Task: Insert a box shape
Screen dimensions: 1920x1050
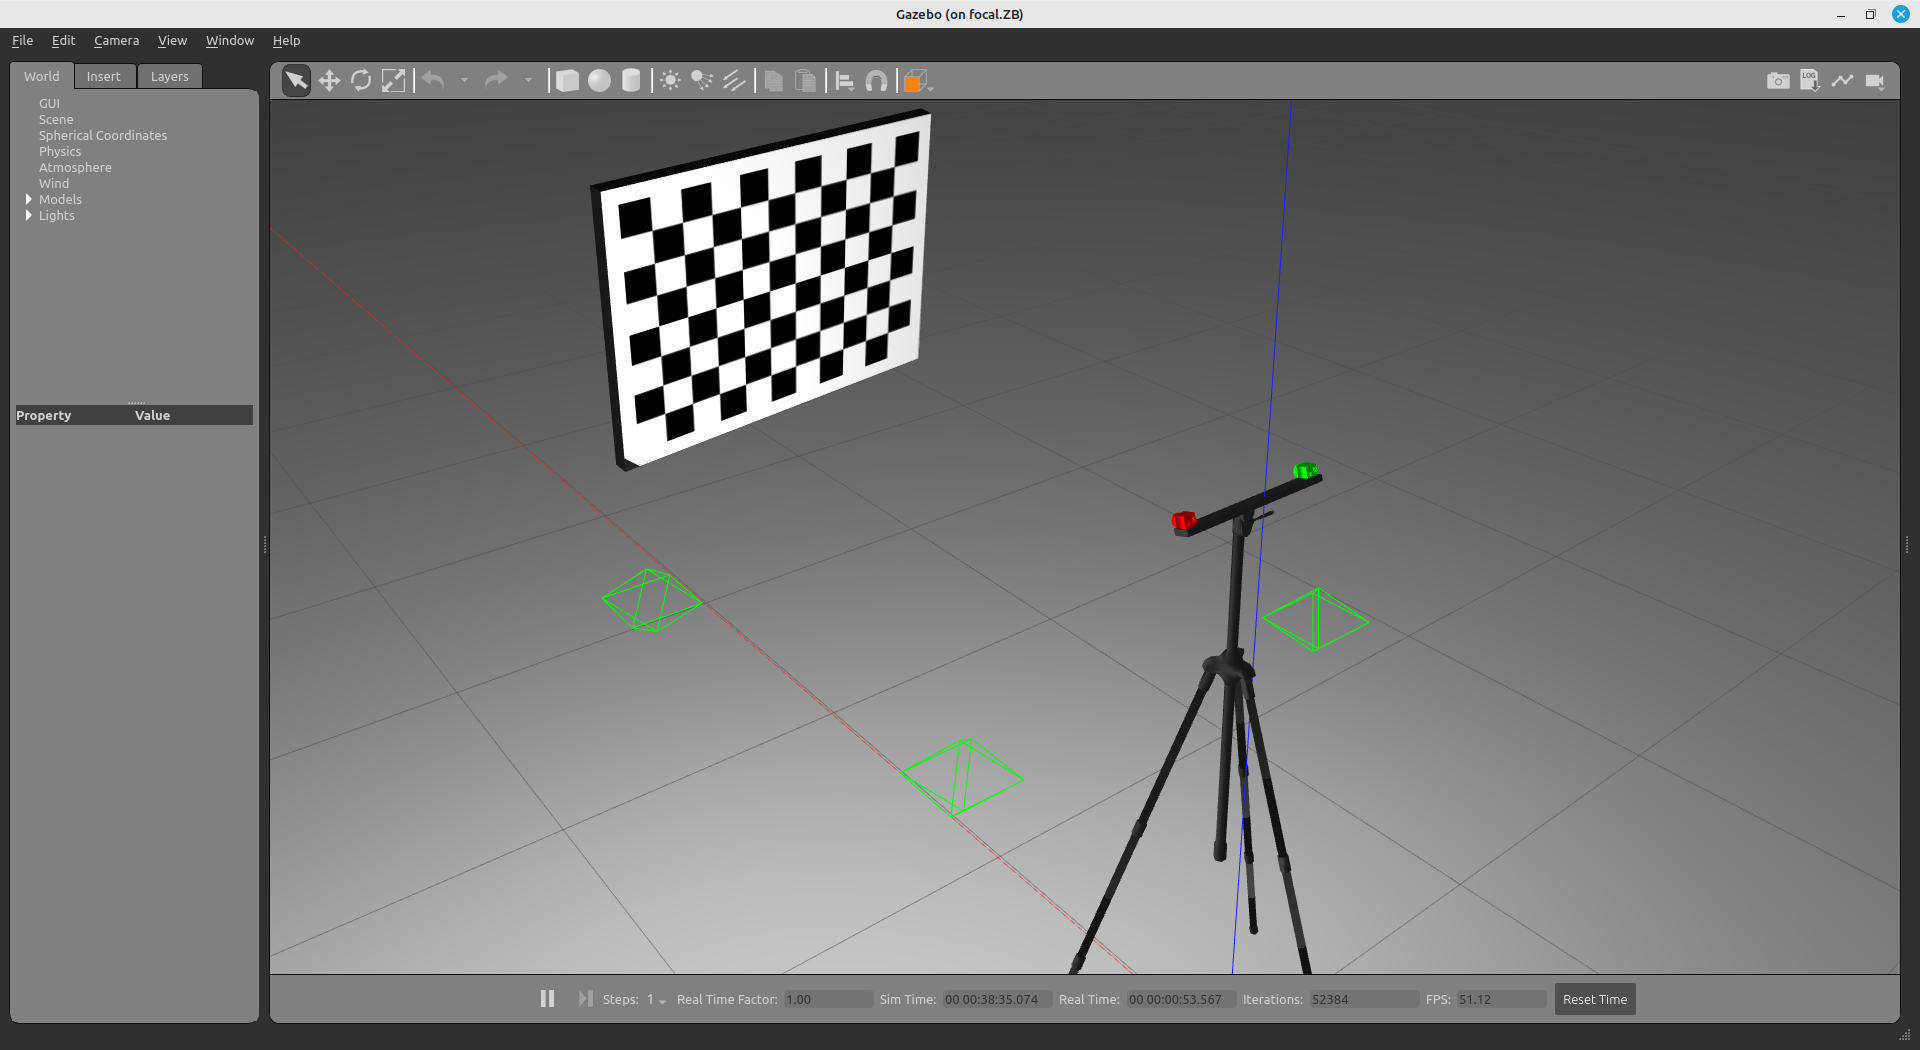Action: tap(567, 81)
